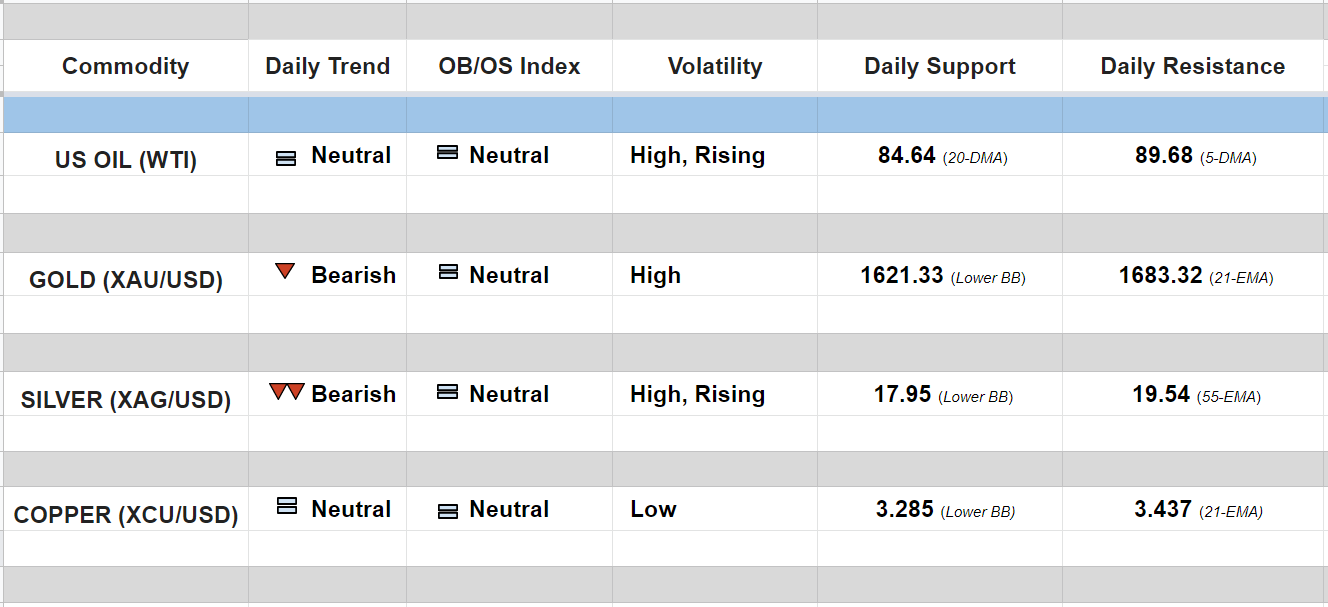Select the Daily Trend column header

(x=327, y=67)
